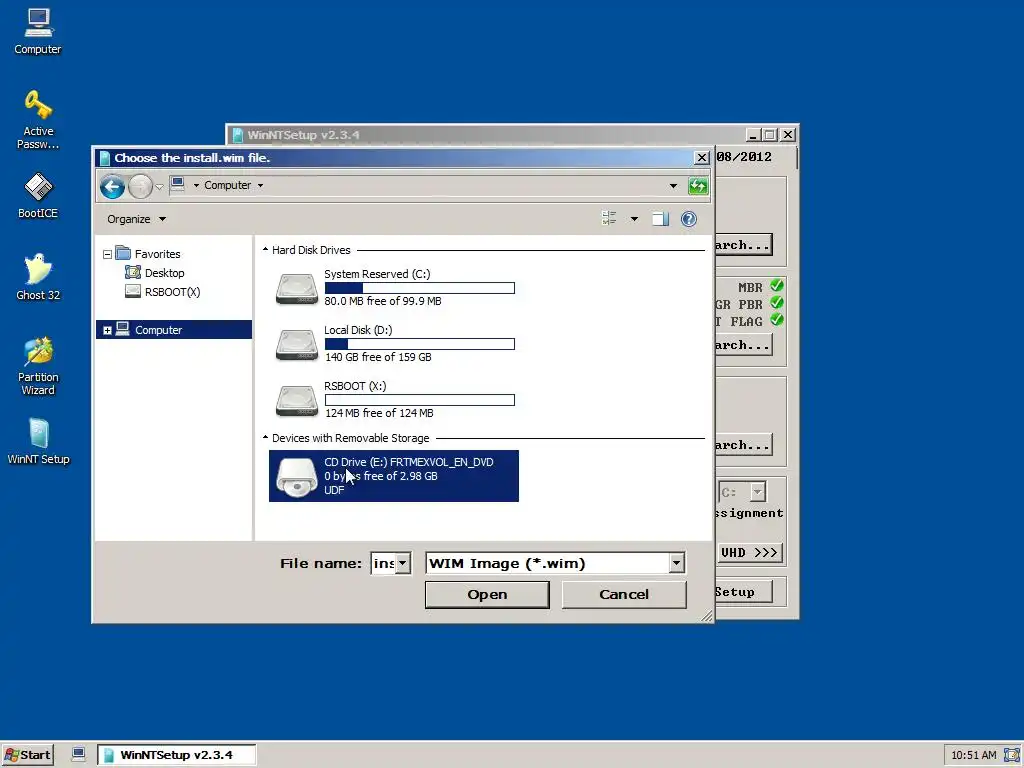Open the Start menu
This screenshot has width=1024, height=768.
pyautogui.click(x=27, y=755)
